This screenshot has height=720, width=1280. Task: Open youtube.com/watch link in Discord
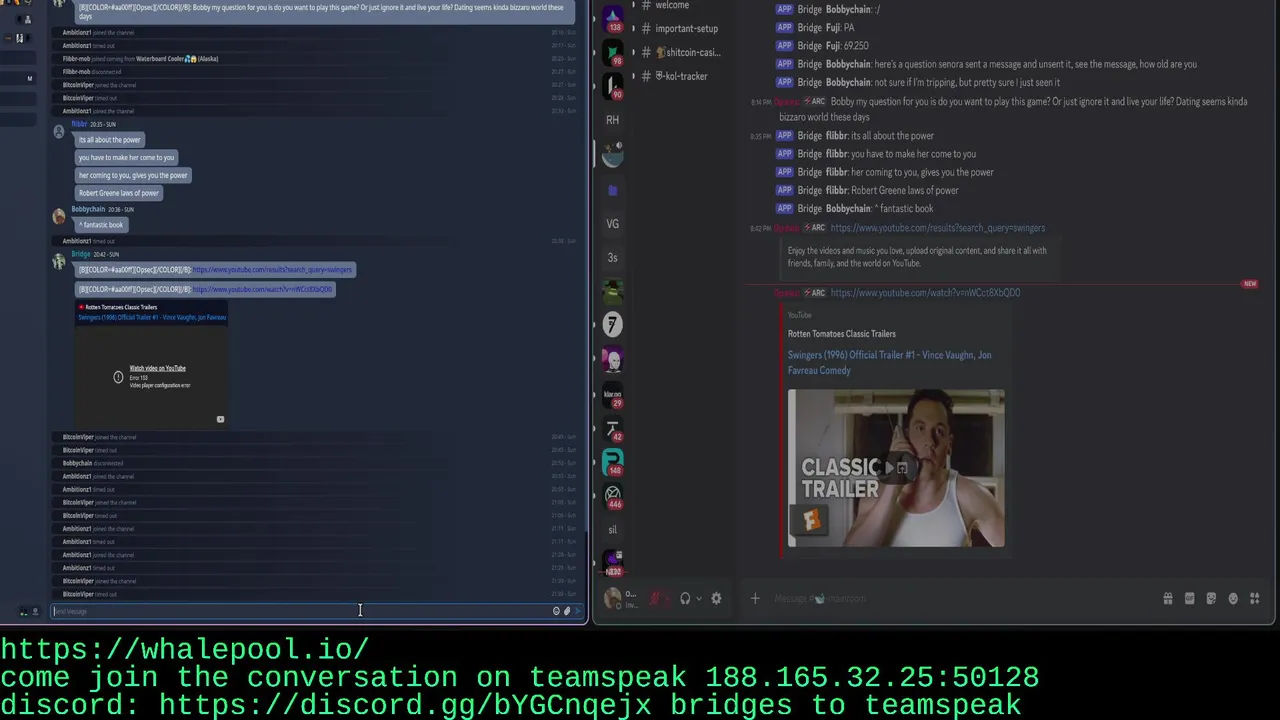point(925,293)
